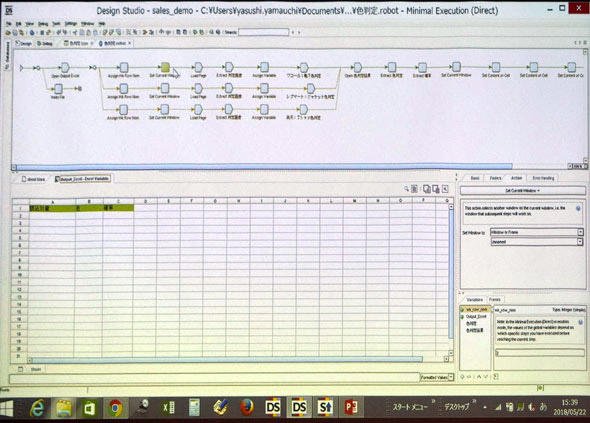590x423 pixels.
Task: Click the Open Output Excel step node
Action: [x=65, y=68]
